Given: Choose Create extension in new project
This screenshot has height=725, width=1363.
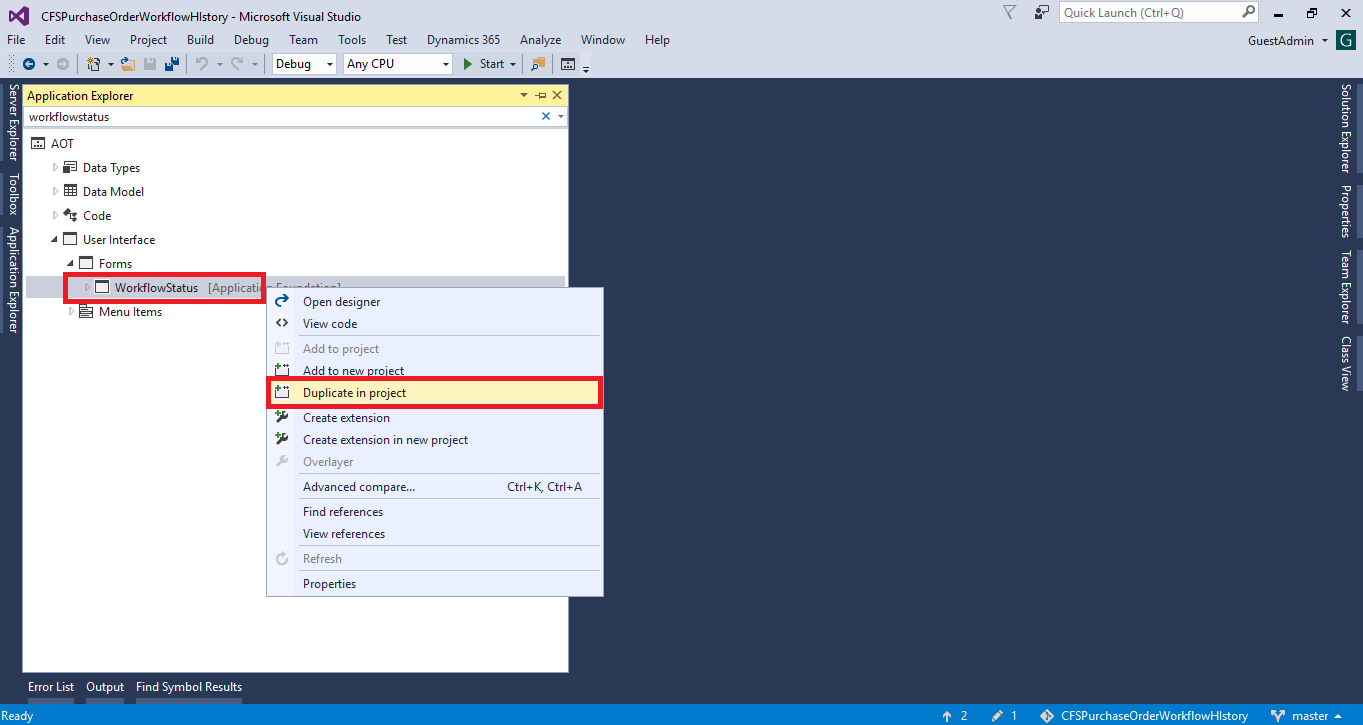Looking at the screenshot, I should point(435,439).
